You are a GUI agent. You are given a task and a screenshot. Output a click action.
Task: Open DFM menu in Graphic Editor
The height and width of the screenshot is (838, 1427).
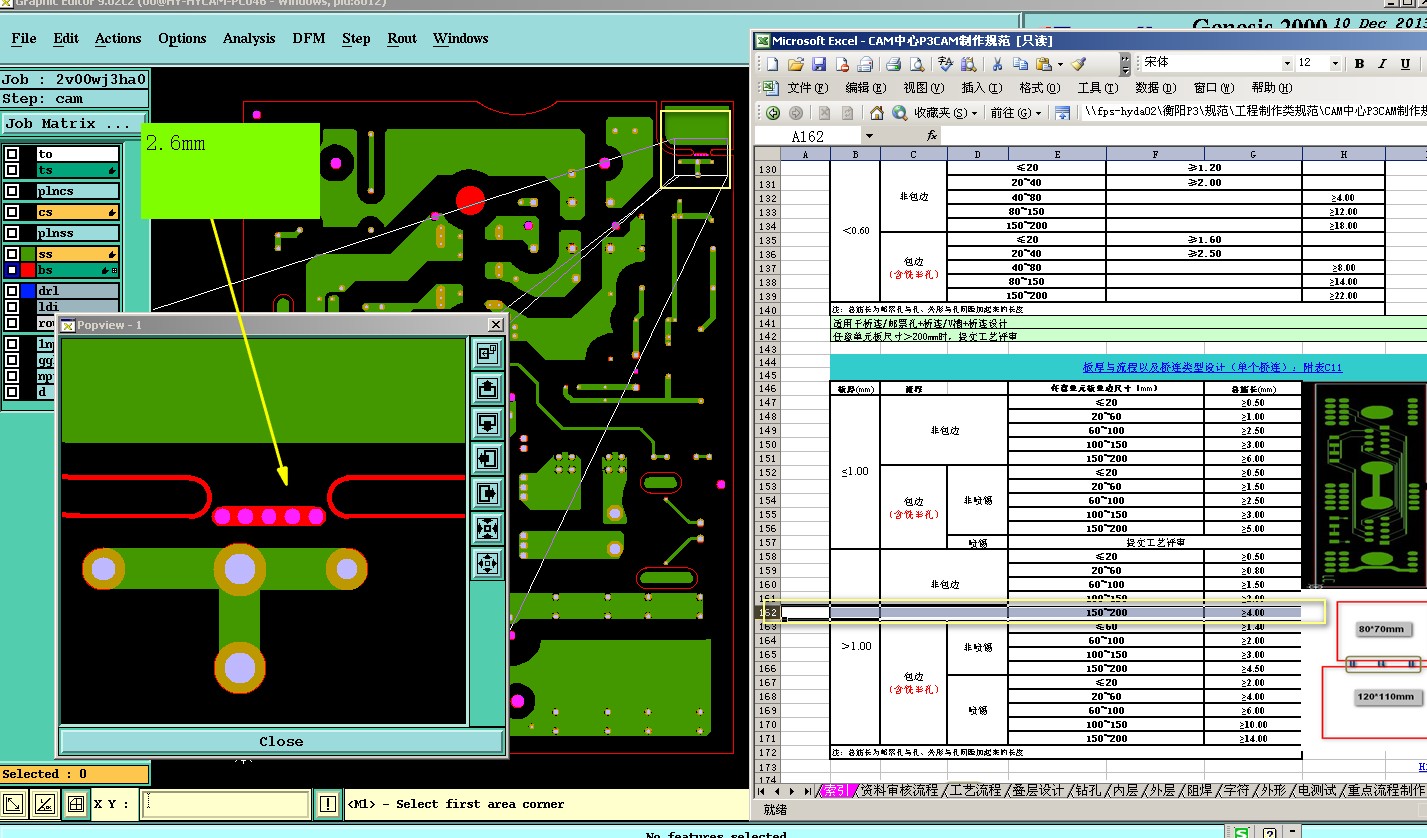click(x=309, y=39)
